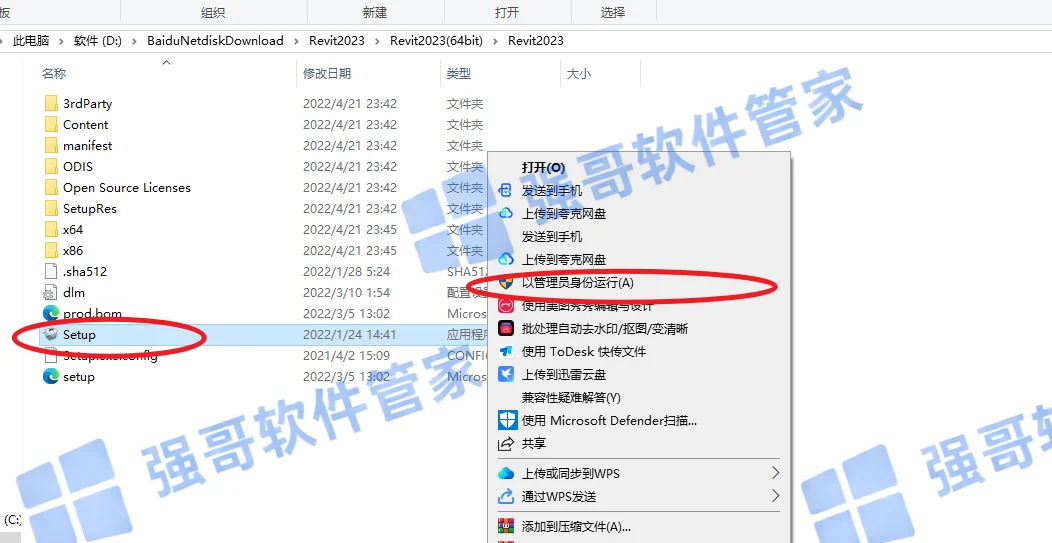Image resolution: width=1052 pixels, height=543 pixels.
Task: Click the 打开 ribbon group label
Action: (x=507, y=12)
